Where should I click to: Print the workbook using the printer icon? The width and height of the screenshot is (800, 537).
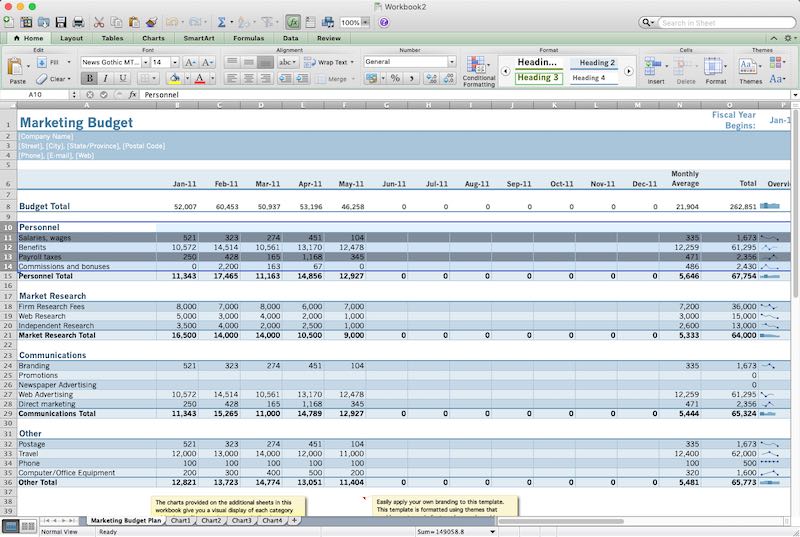click(78, 22)
